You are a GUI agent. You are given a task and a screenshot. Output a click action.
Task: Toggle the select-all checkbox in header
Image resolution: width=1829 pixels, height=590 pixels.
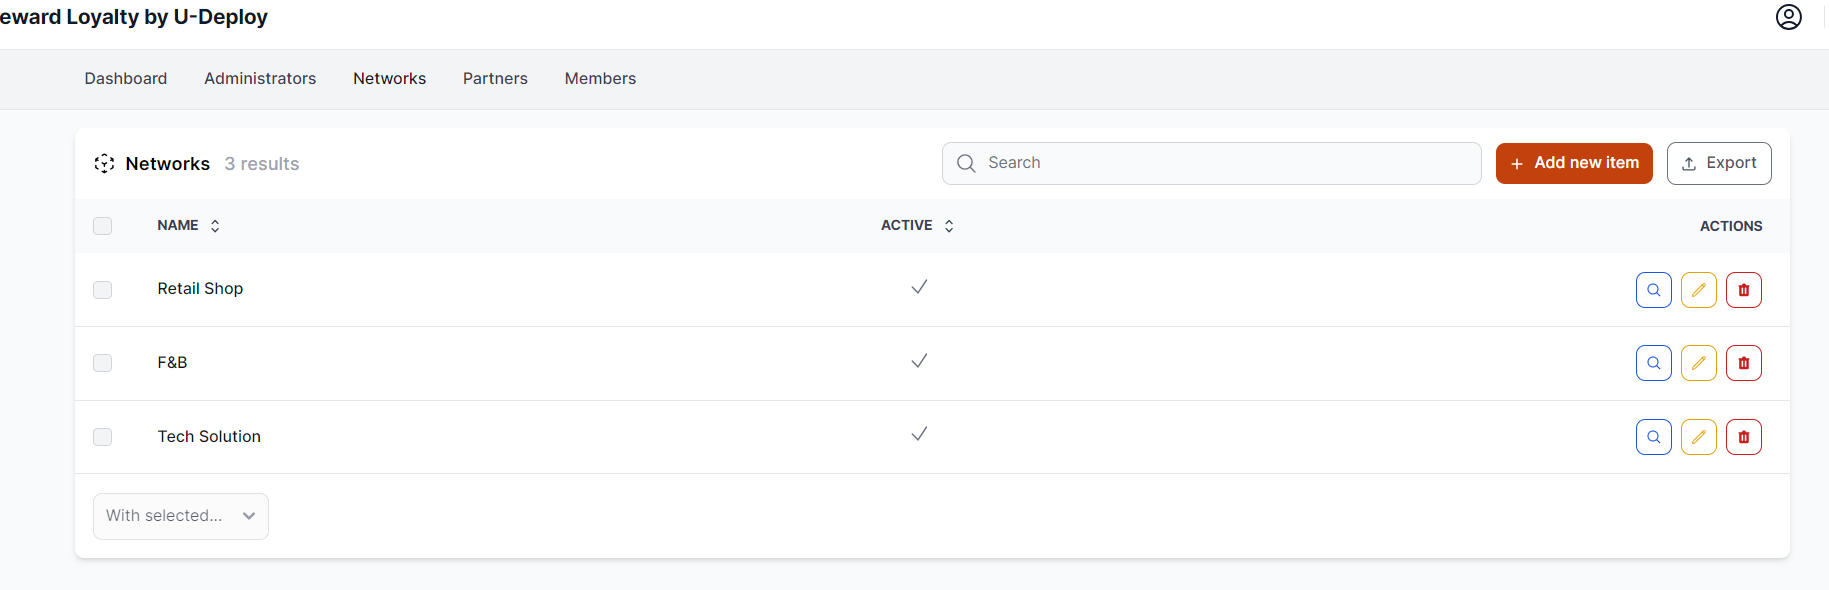click(103, 226)
